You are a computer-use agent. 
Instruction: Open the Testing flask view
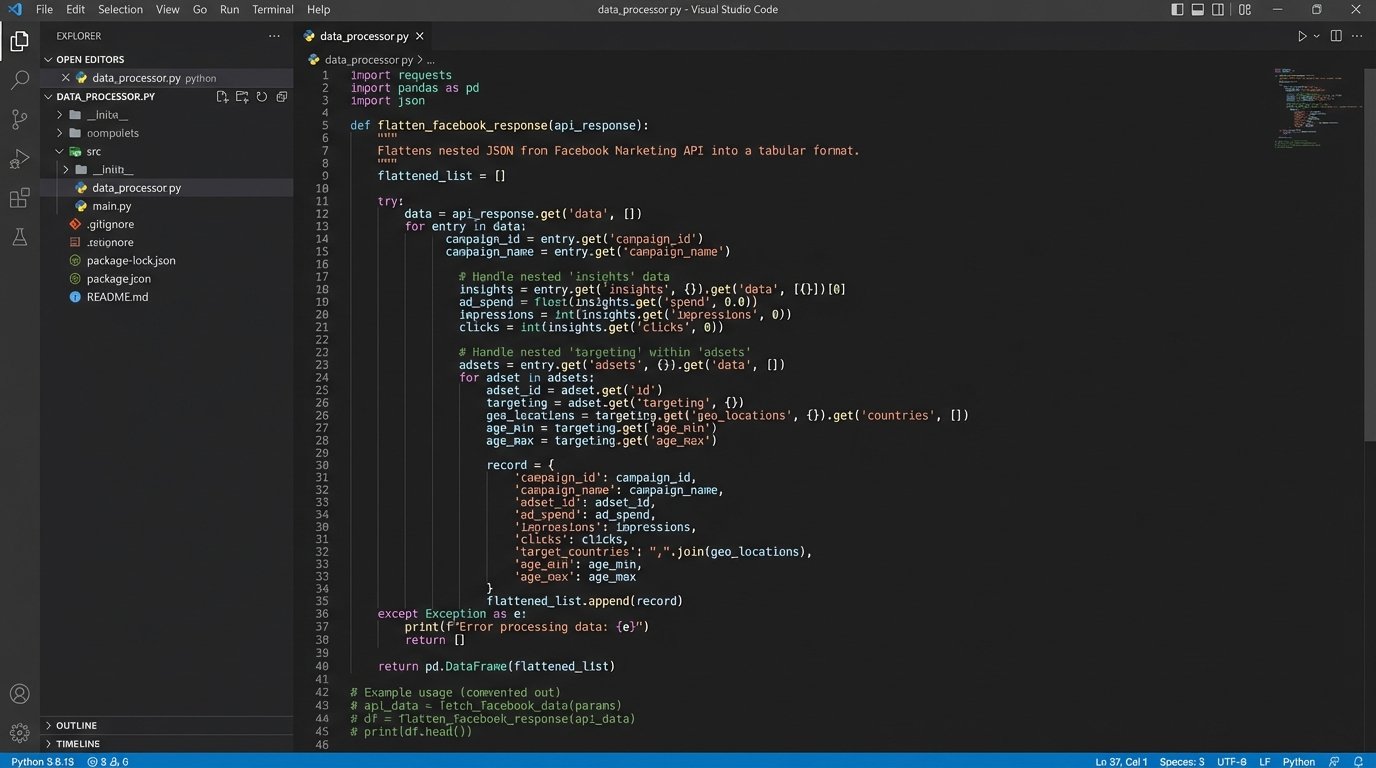19,237
